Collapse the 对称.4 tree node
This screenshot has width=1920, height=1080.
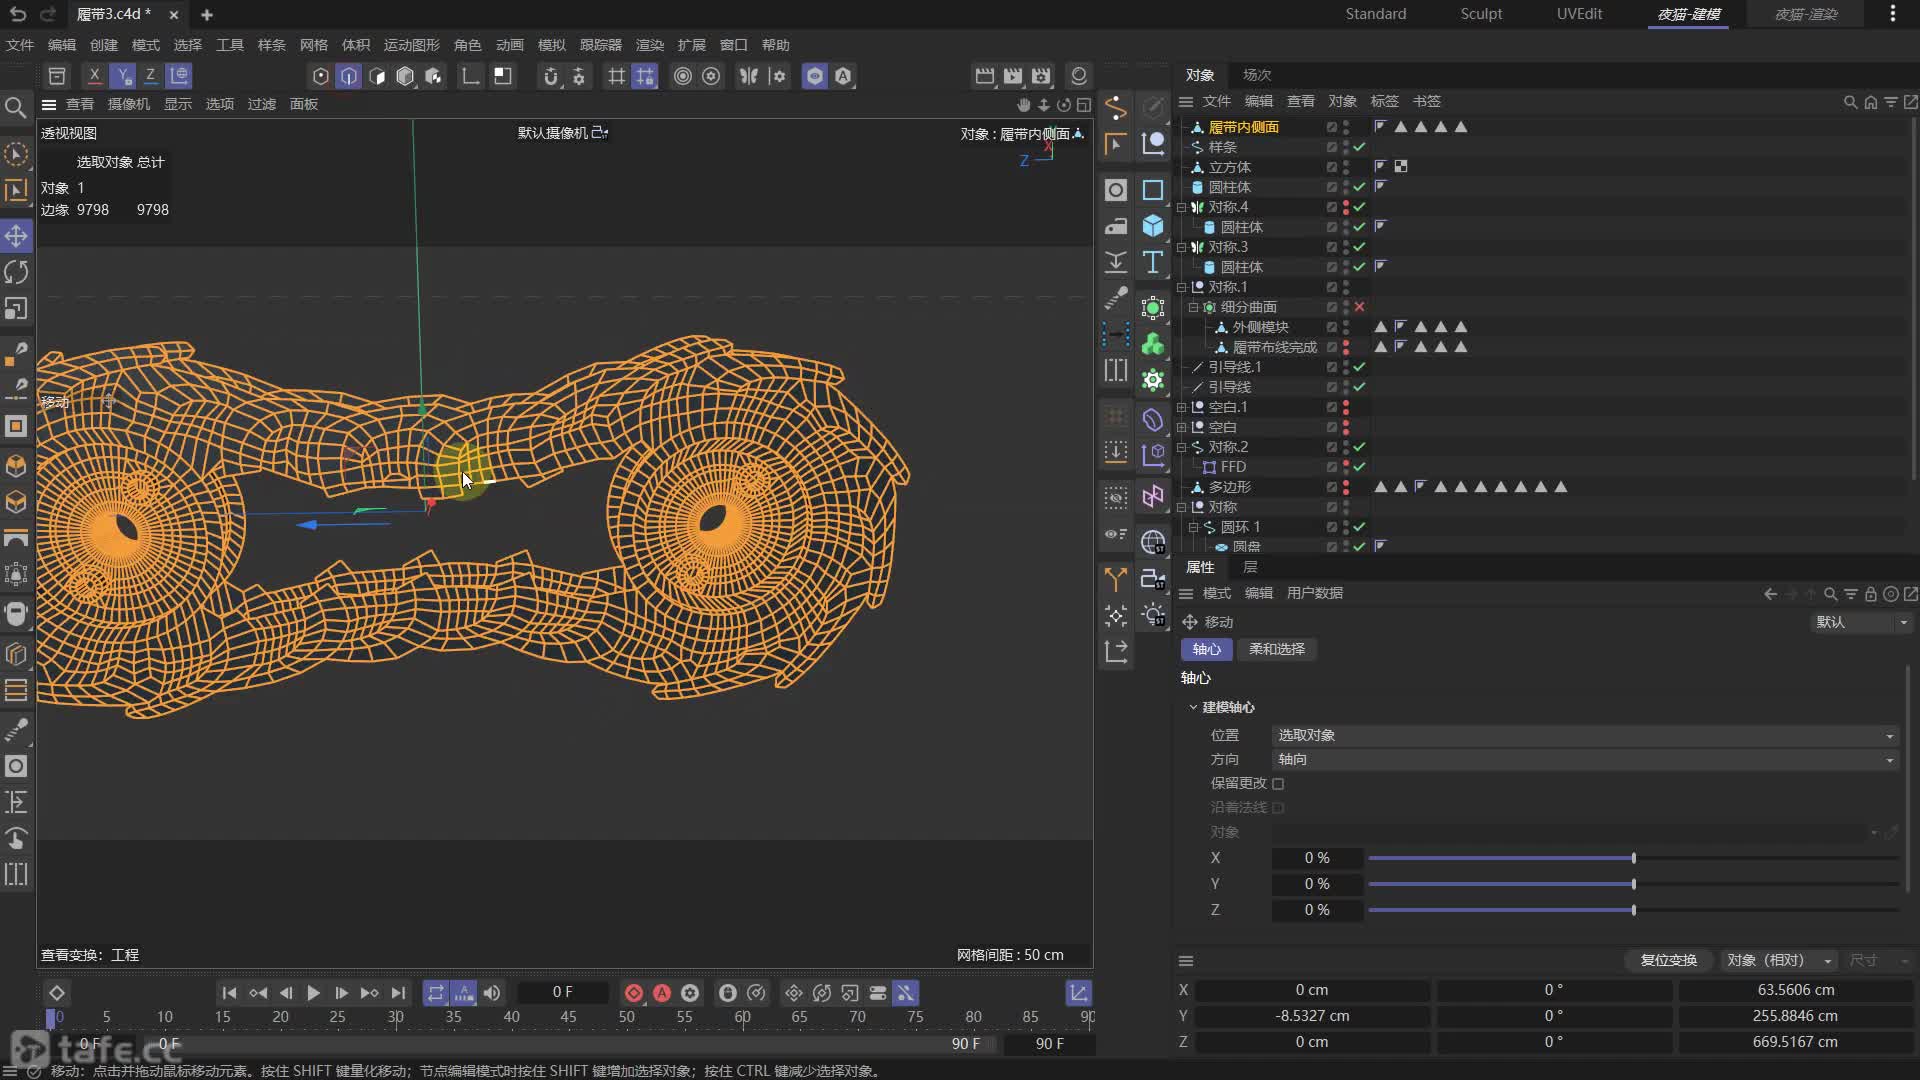click(x=1181, y=207)
